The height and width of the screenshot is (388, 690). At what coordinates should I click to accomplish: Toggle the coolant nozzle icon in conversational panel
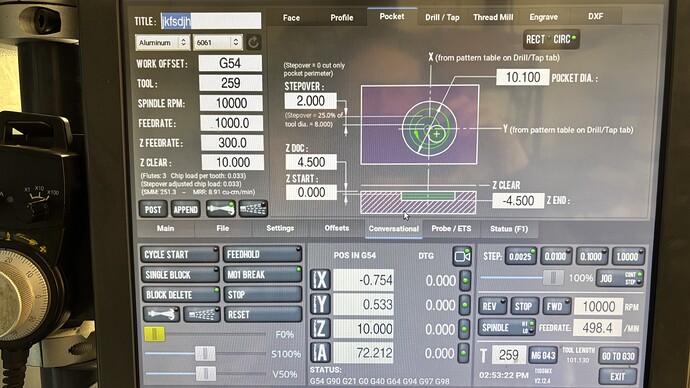[220, 209]
